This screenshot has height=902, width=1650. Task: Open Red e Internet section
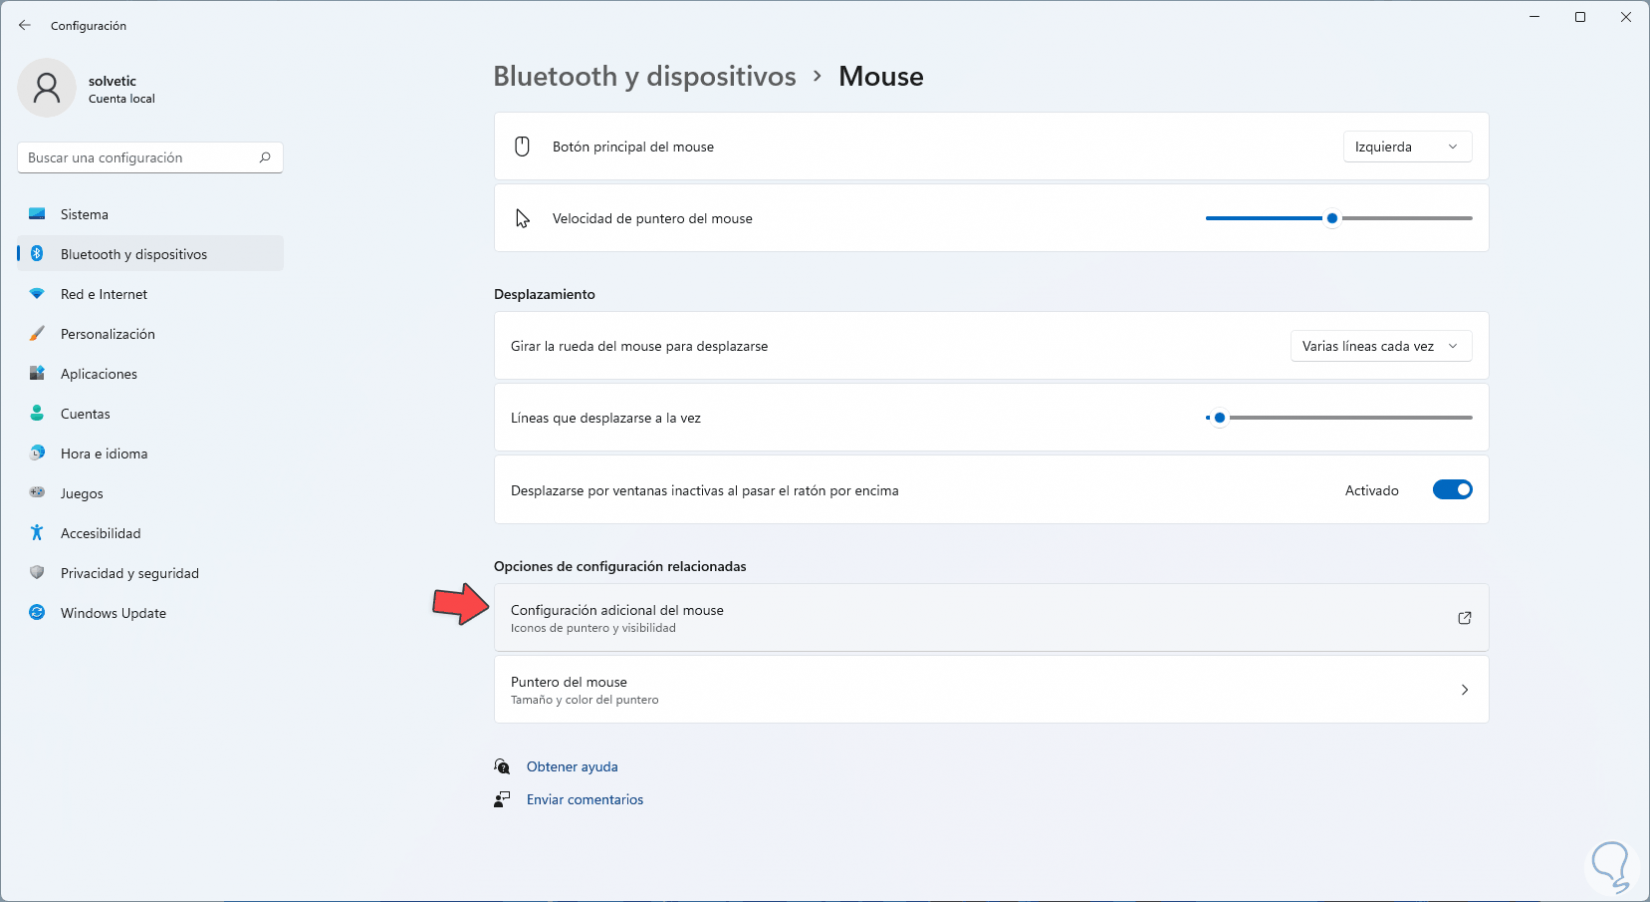click(x=104, y=294)
